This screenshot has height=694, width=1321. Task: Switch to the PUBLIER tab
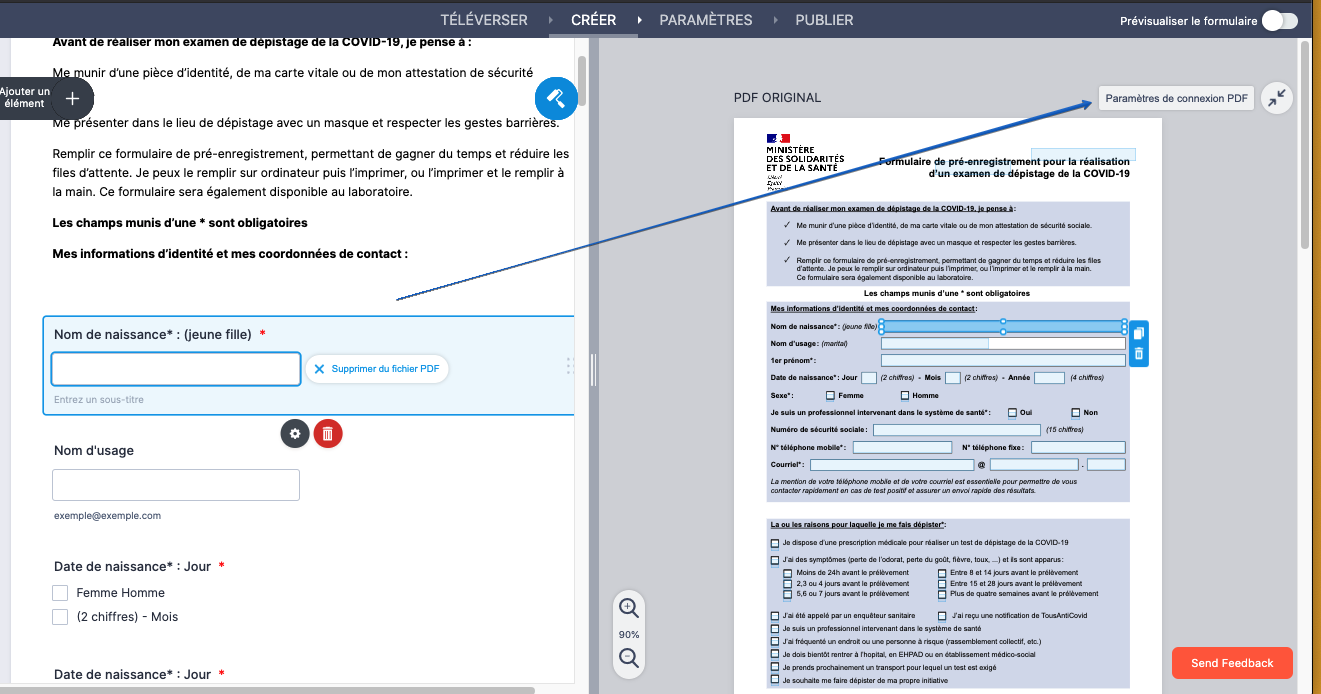pyautogui.click(x=824, y=20)
